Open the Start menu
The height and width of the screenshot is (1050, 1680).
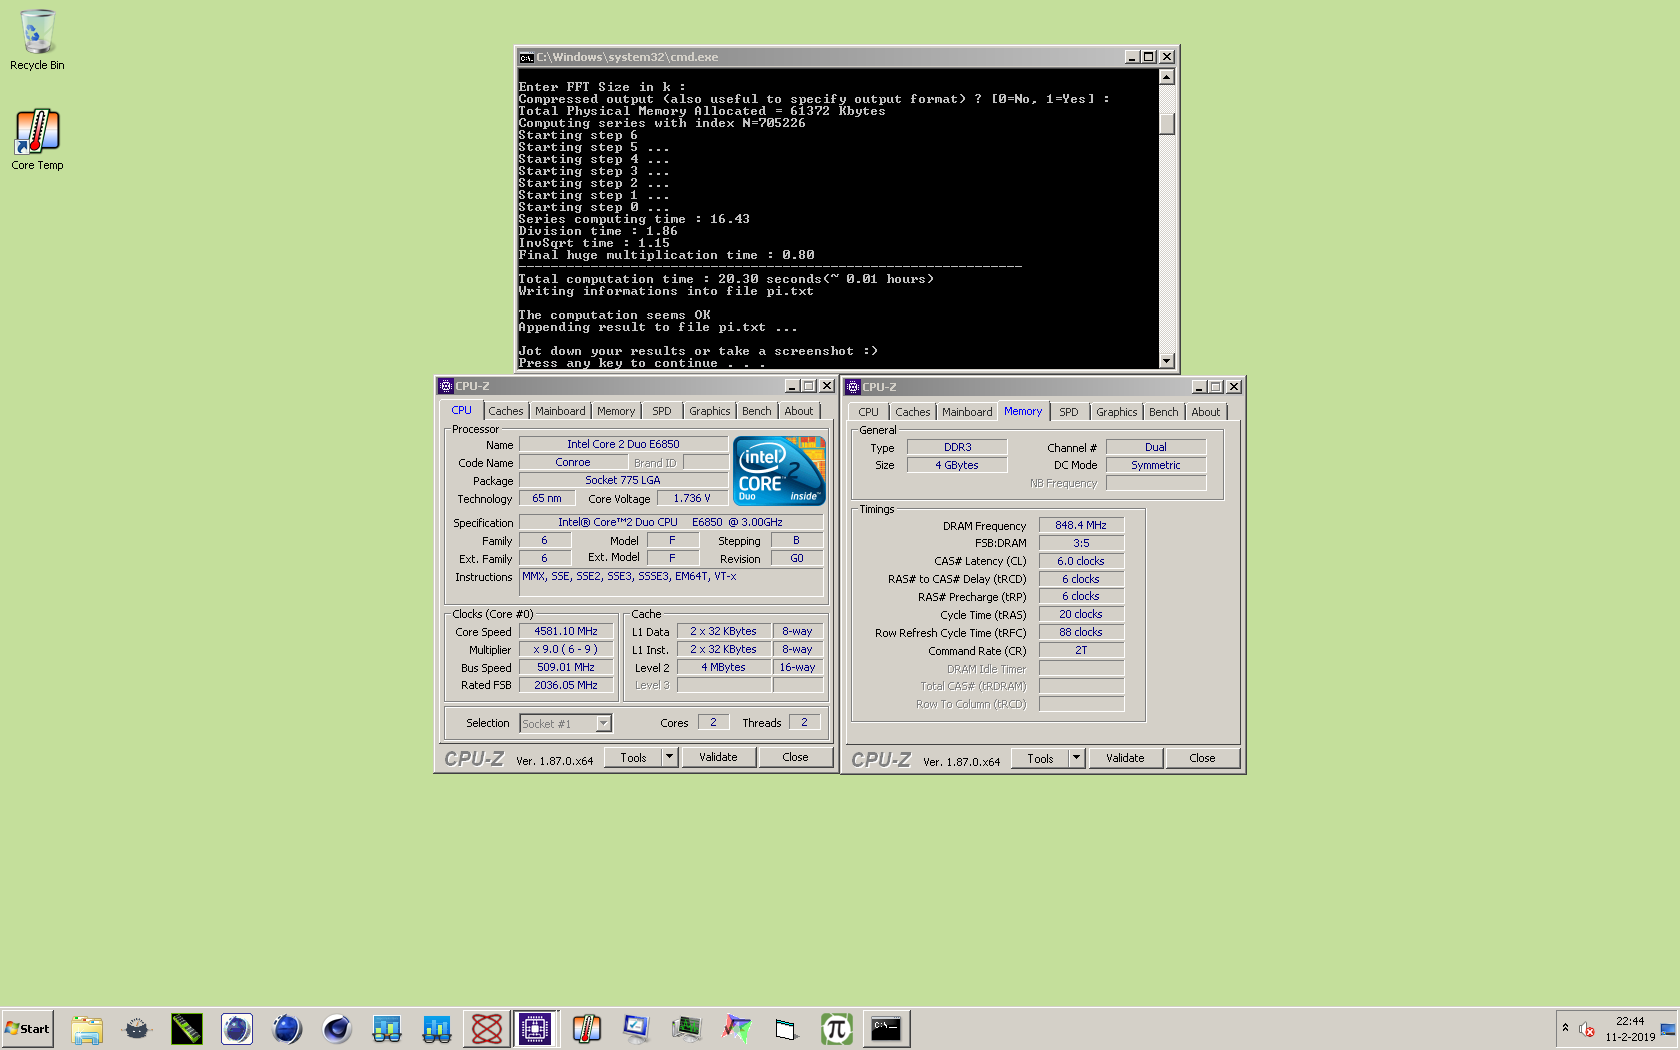tap(27, 1029)
